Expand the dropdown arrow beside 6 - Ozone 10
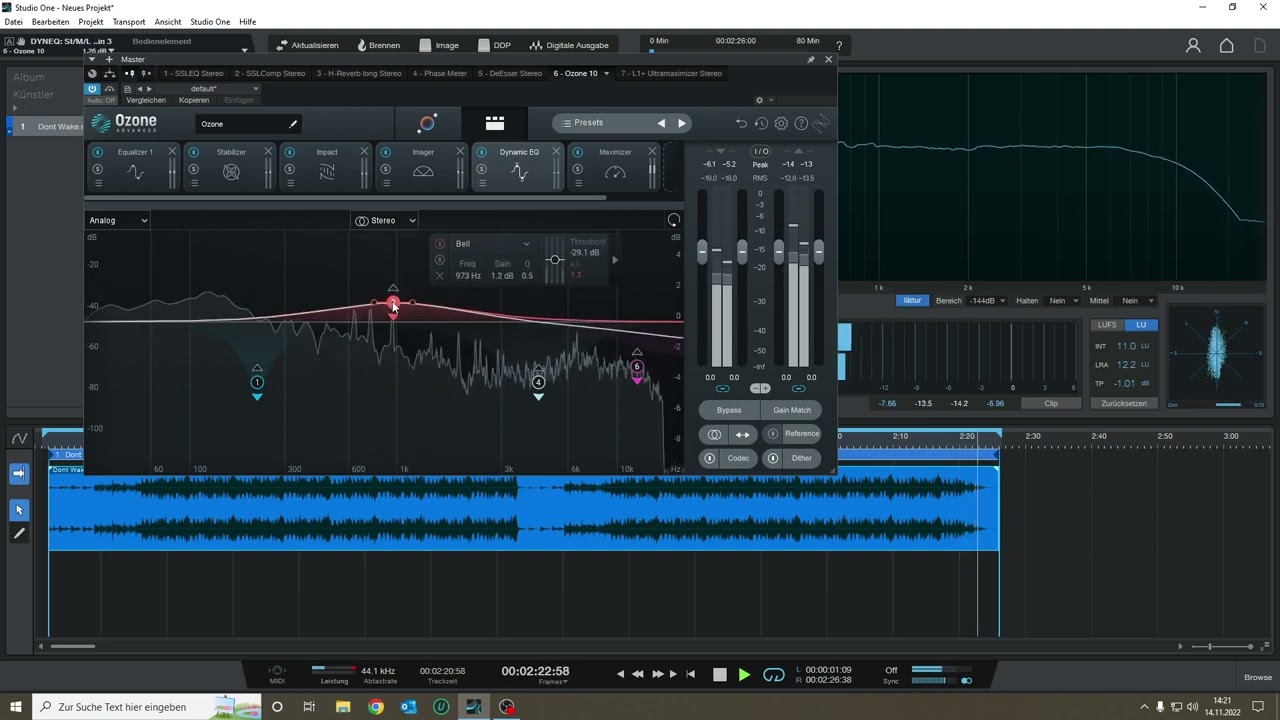 tap(605, 73)
